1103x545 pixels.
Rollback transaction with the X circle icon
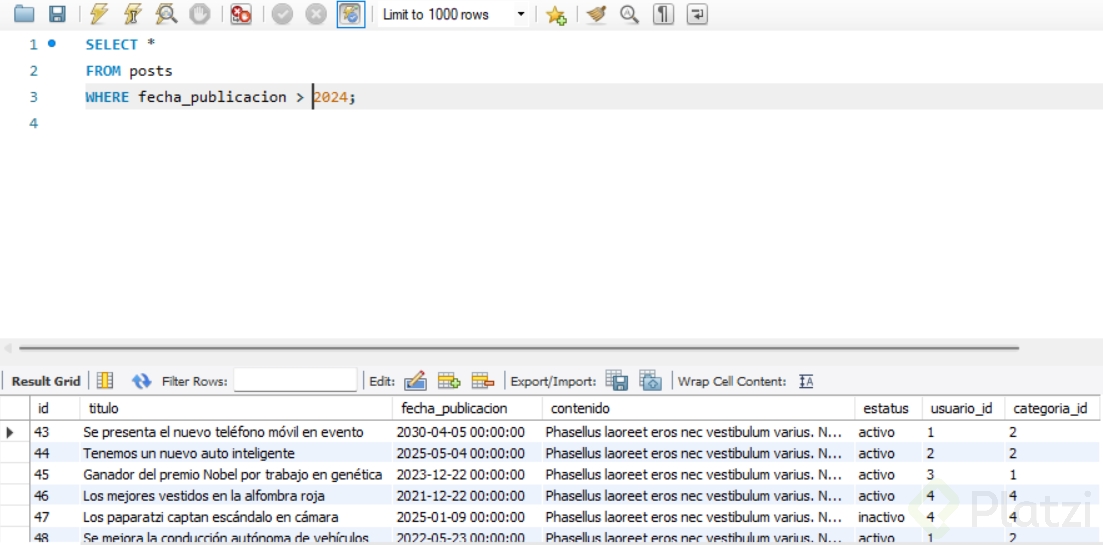pyautogui.click(x=316, y=14)
